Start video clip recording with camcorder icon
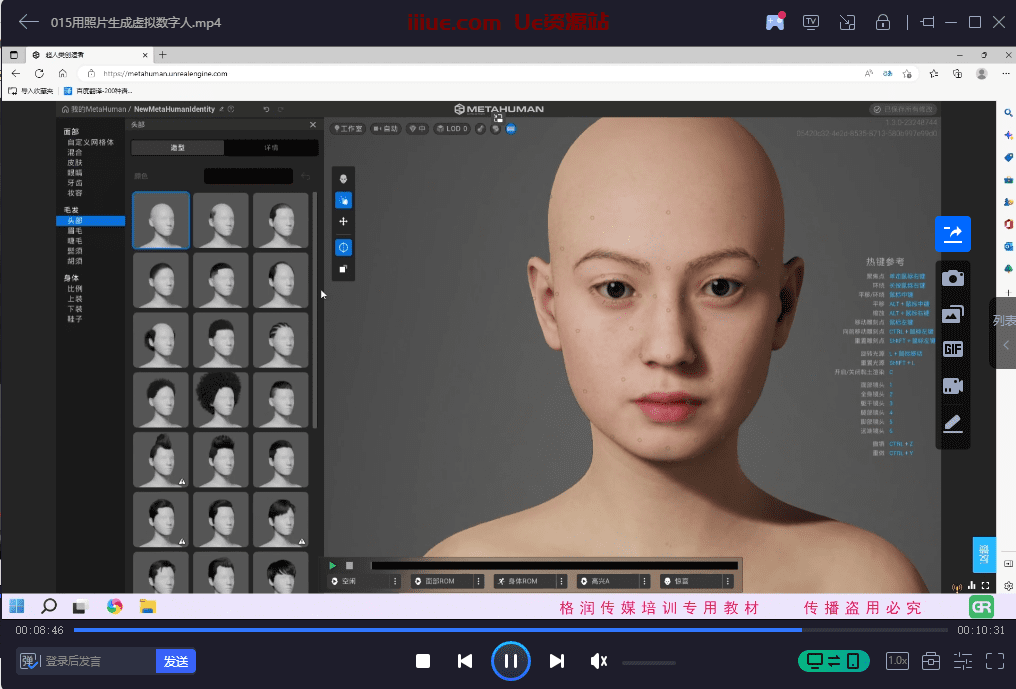This screenshot has height=689, width=1016. pyautogui.click(x=953, y=386)
